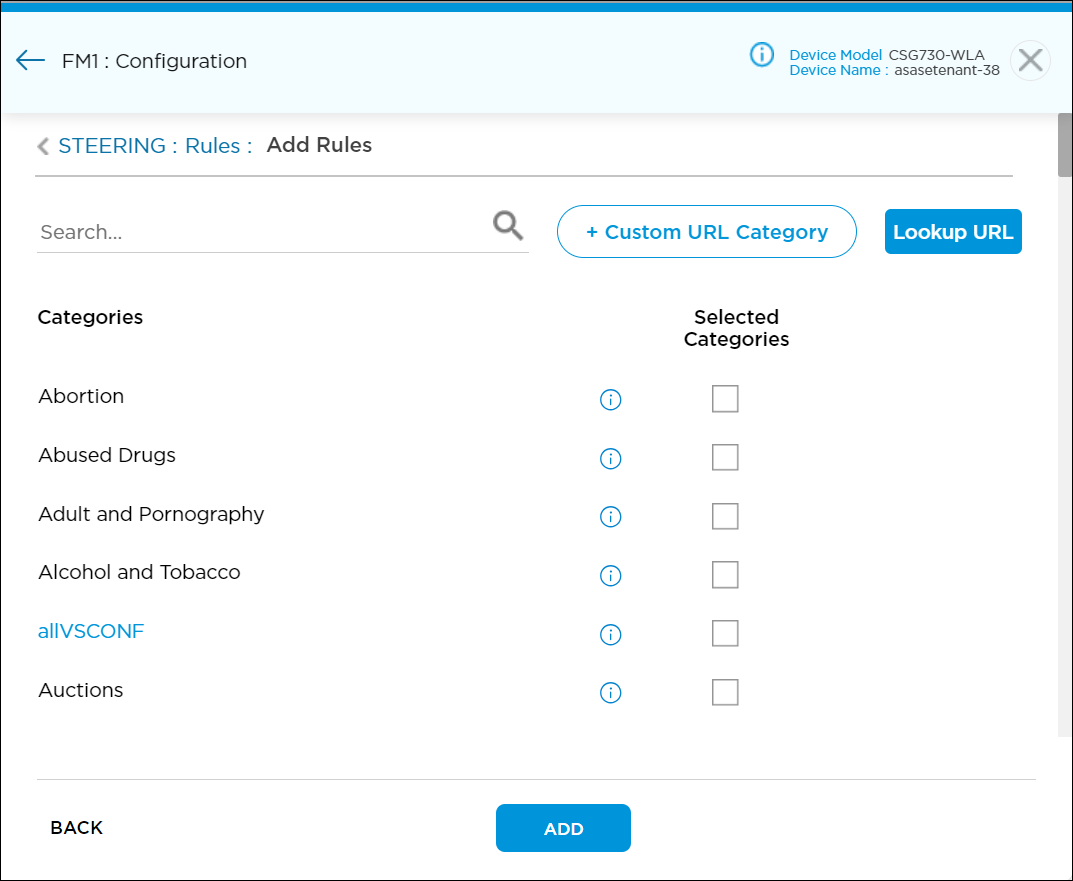This screenshot has height=881, width=1073.
Task: Show info for Alcohol and Tobacco
Action: 610,576
